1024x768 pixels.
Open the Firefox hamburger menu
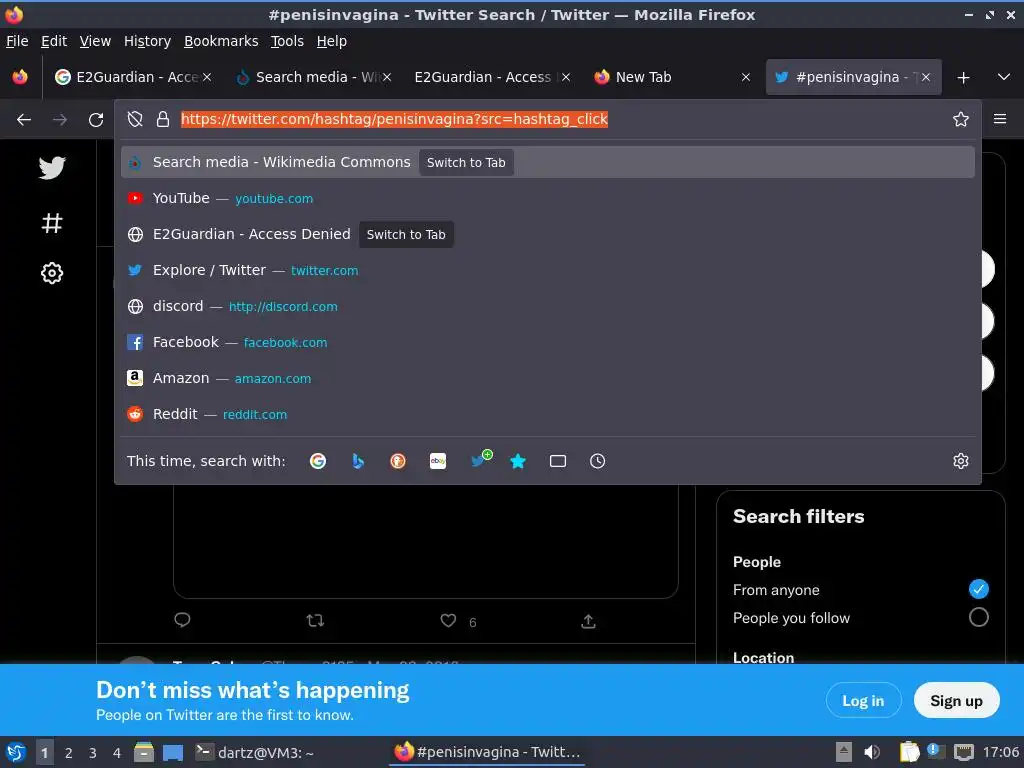tap(1000, 120)
